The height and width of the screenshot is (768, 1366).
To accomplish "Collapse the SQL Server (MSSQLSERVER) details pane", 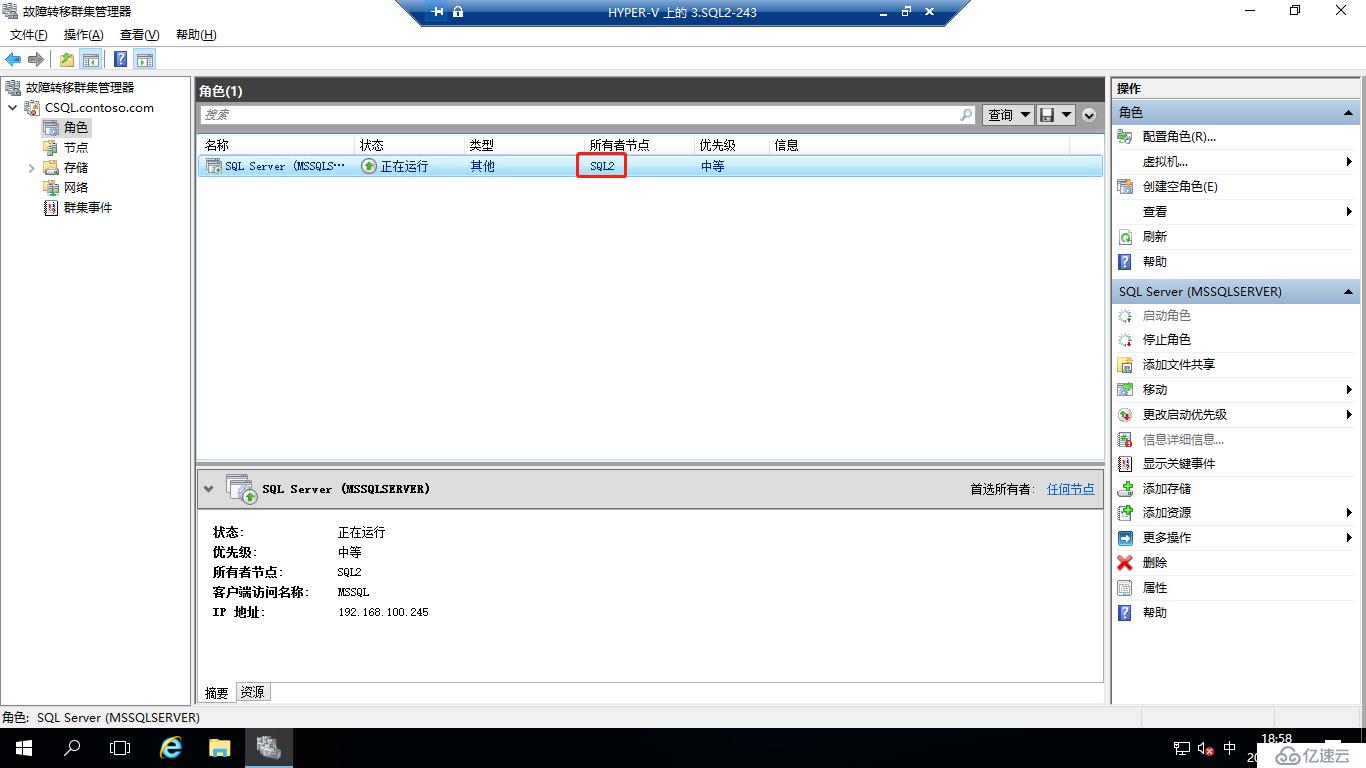I will pyautogui.click(x=208, y=489).
